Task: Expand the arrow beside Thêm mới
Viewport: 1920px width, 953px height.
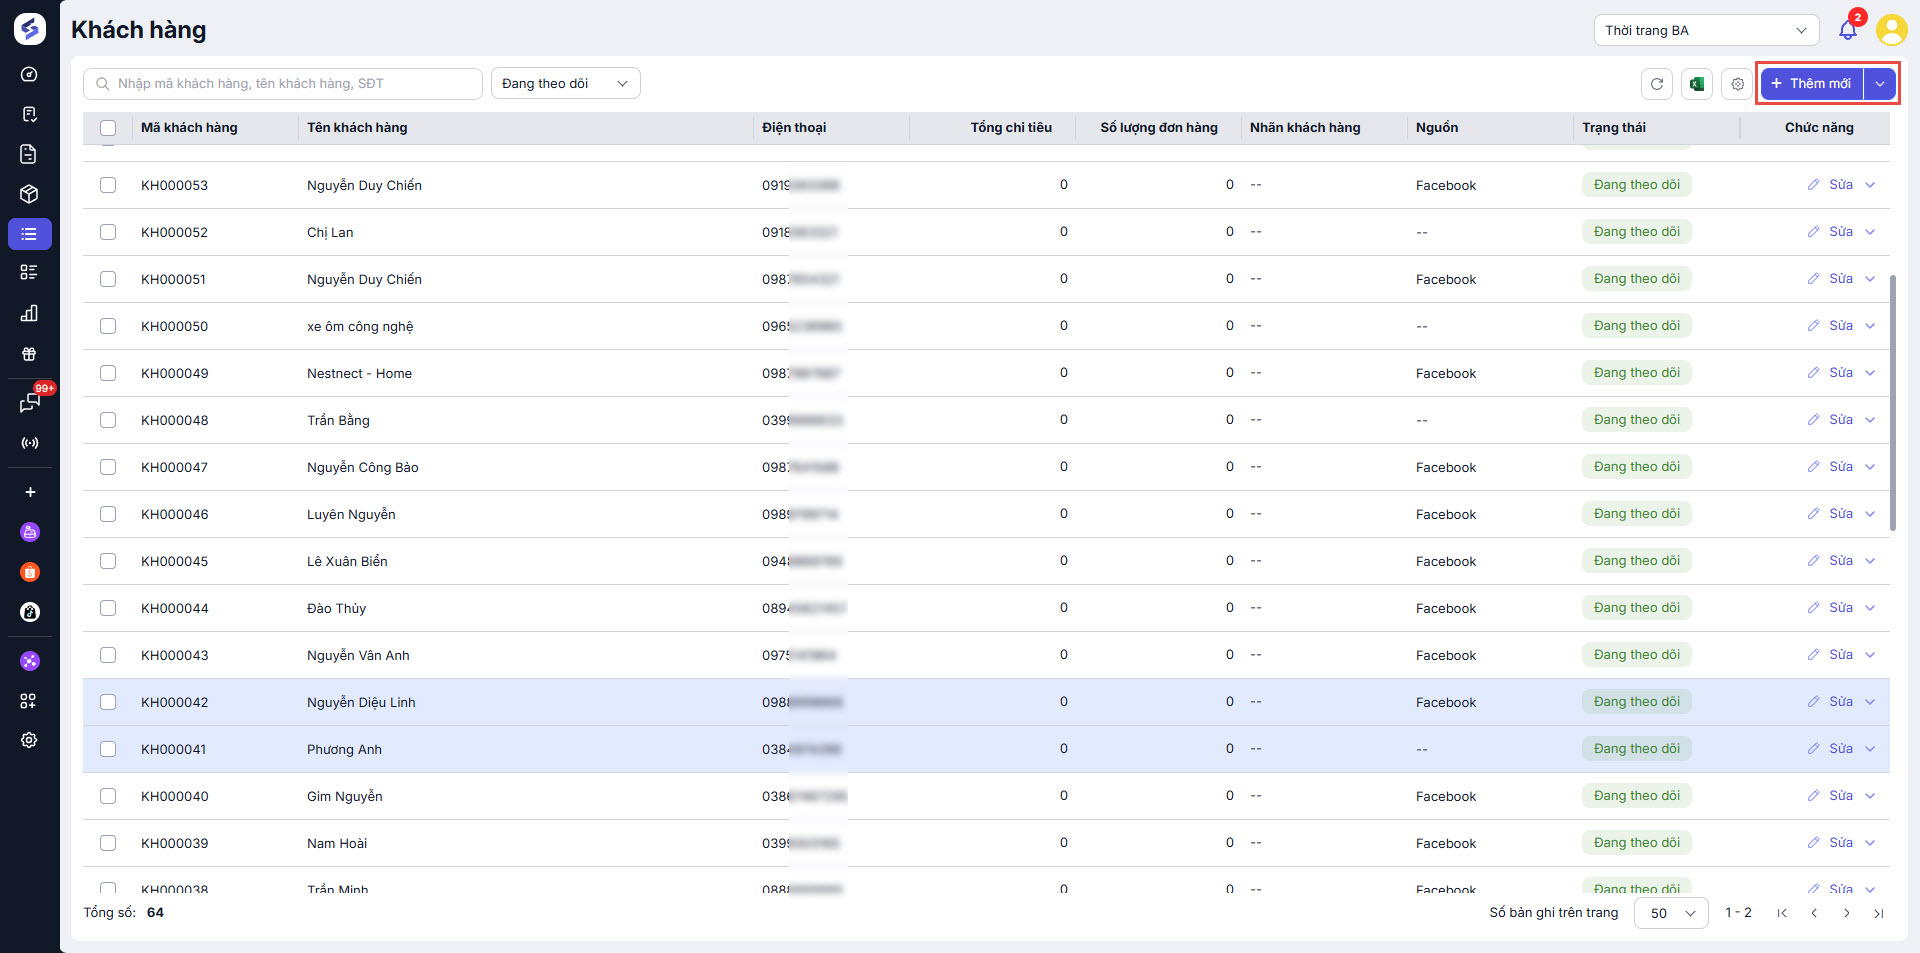Action: (x=1880, y=84)
